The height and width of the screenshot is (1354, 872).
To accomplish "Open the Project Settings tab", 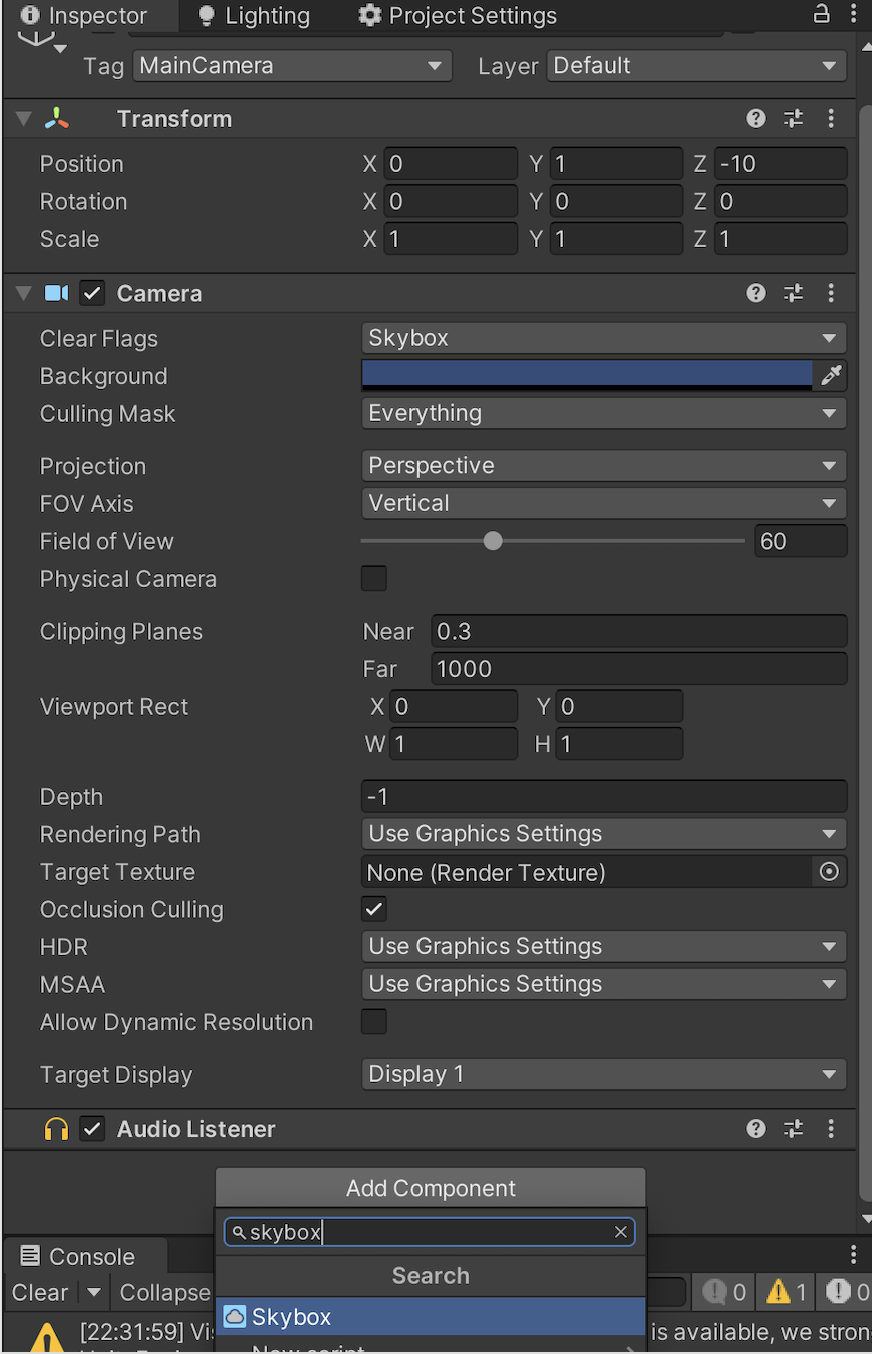I will click(458, 16).
